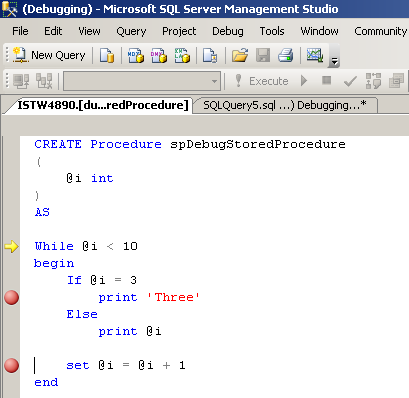Click the 'end' keyword
The height and width of the screenshot is (398, 409).
click(x=46, y=382)
